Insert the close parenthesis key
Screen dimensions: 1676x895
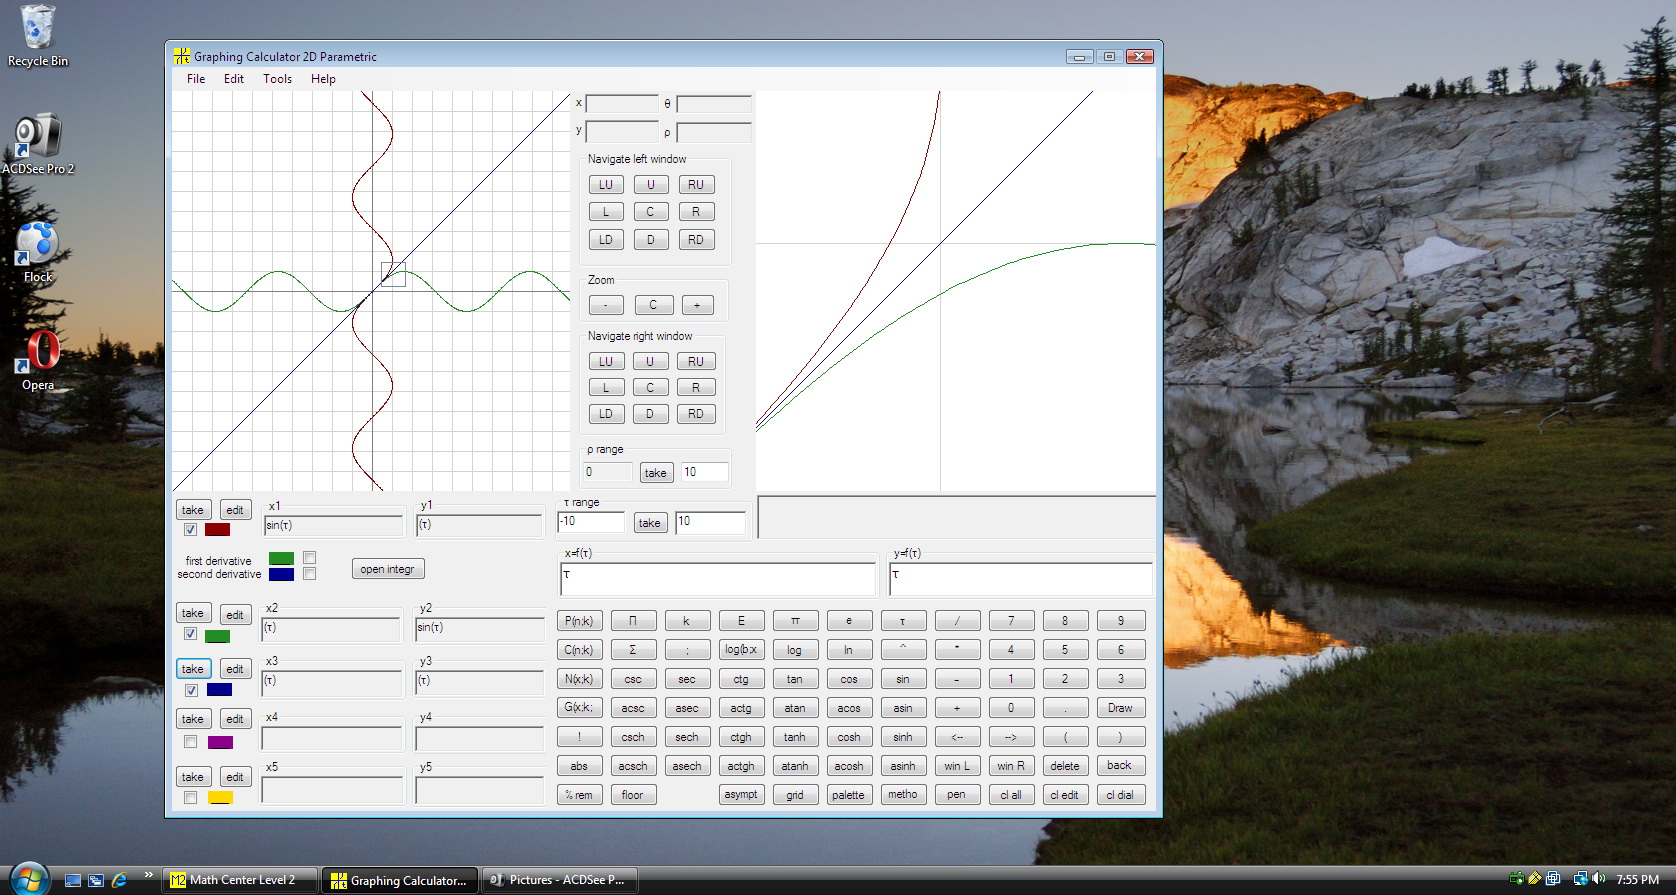[x=1120, y=737]
